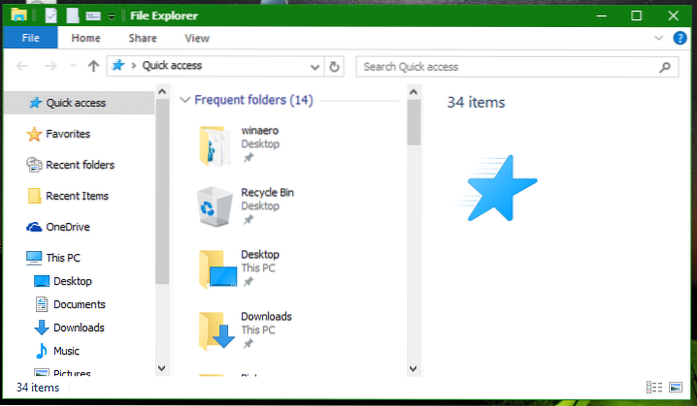Click the pin icon under Desktop

(x=248, y=281)
